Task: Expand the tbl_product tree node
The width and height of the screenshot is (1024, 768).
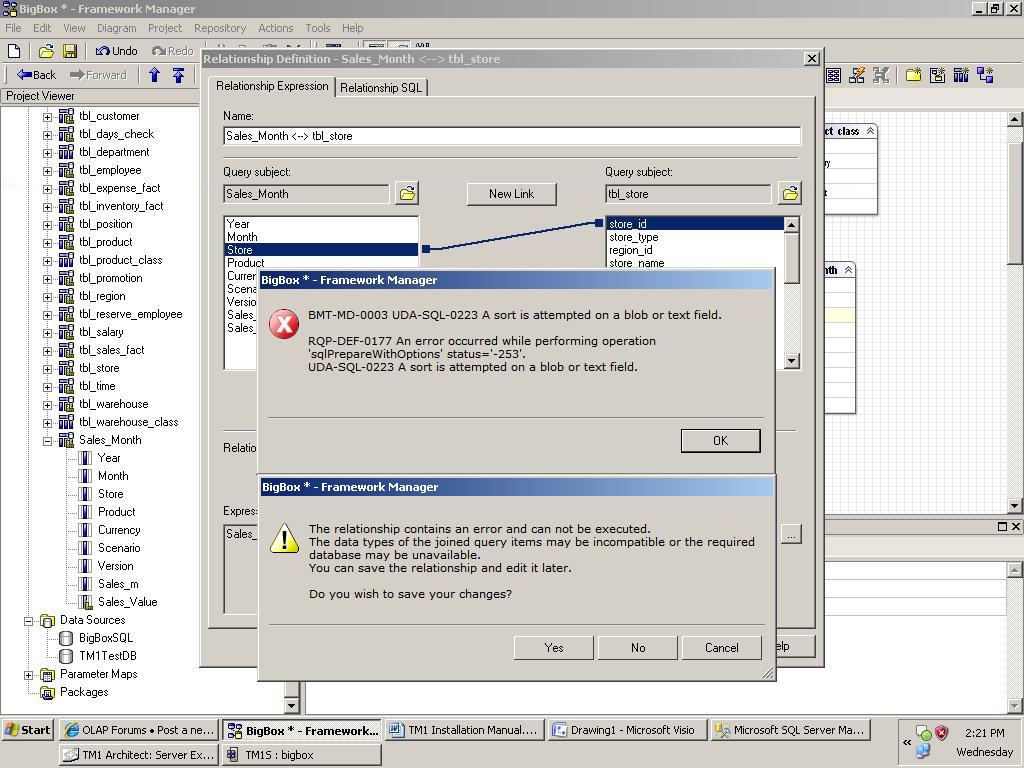Action: pyautogui.click(x=49, y=242)
